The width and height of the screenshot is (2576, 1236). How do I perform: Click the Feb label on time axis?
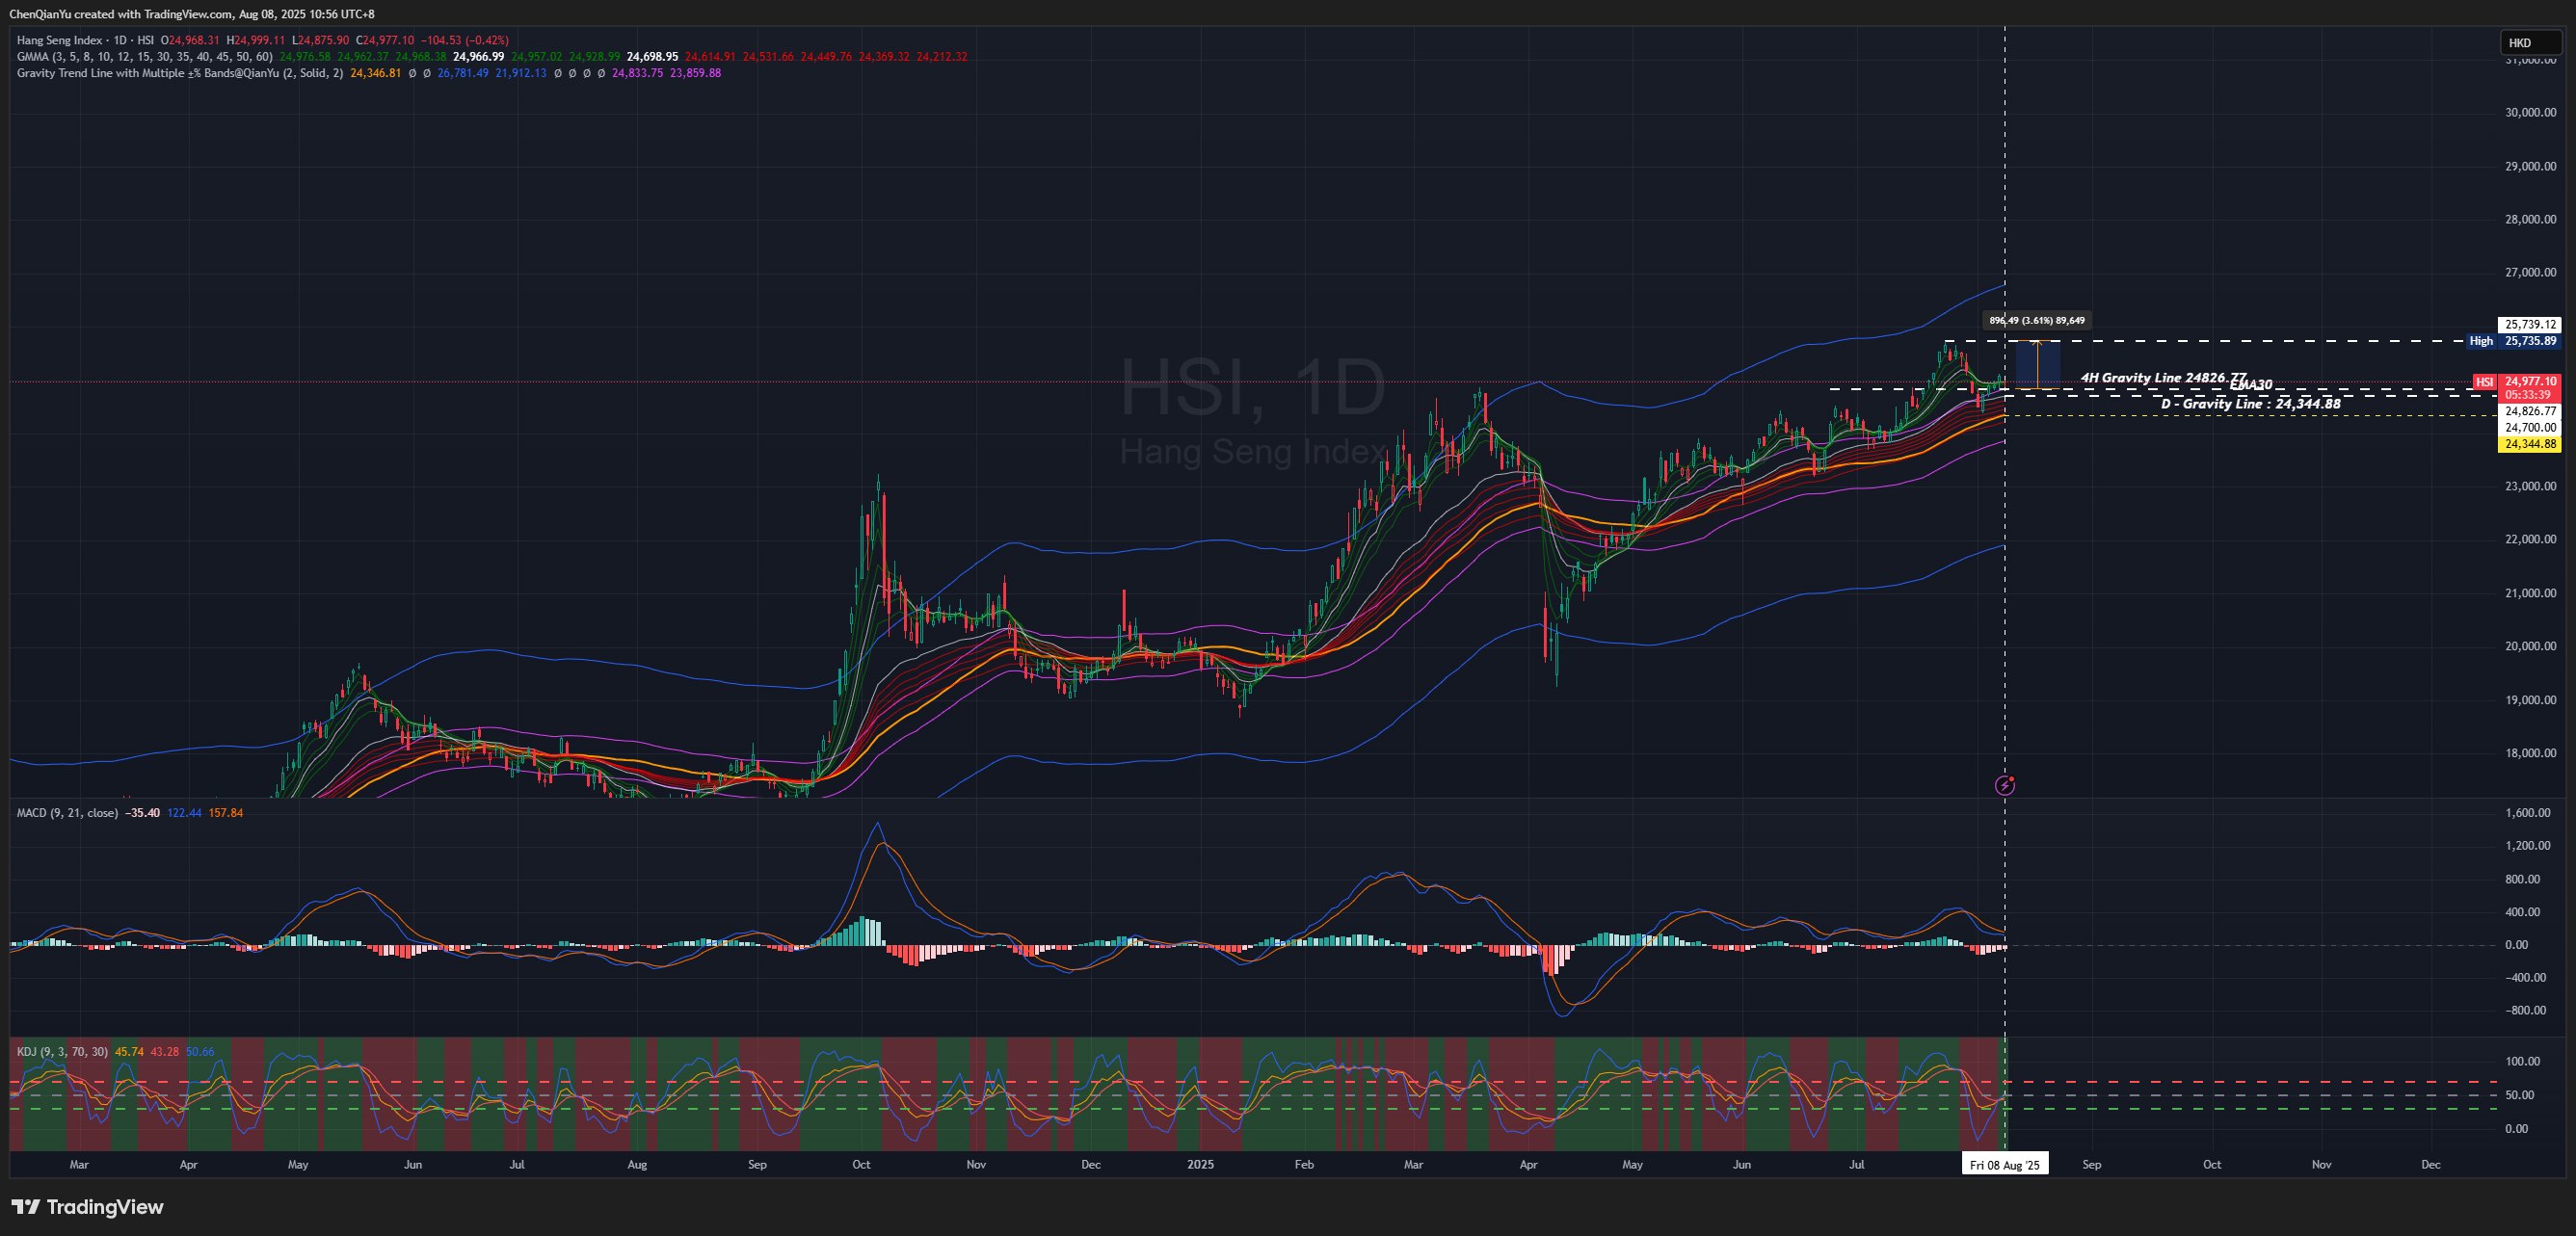1304,1165
